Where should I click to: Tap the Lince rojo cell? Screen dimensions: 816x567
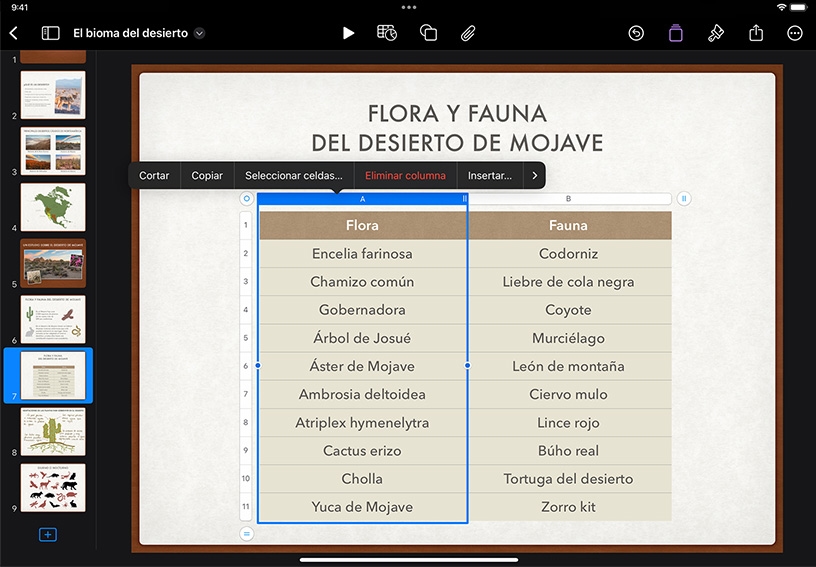tap(569, 422)
